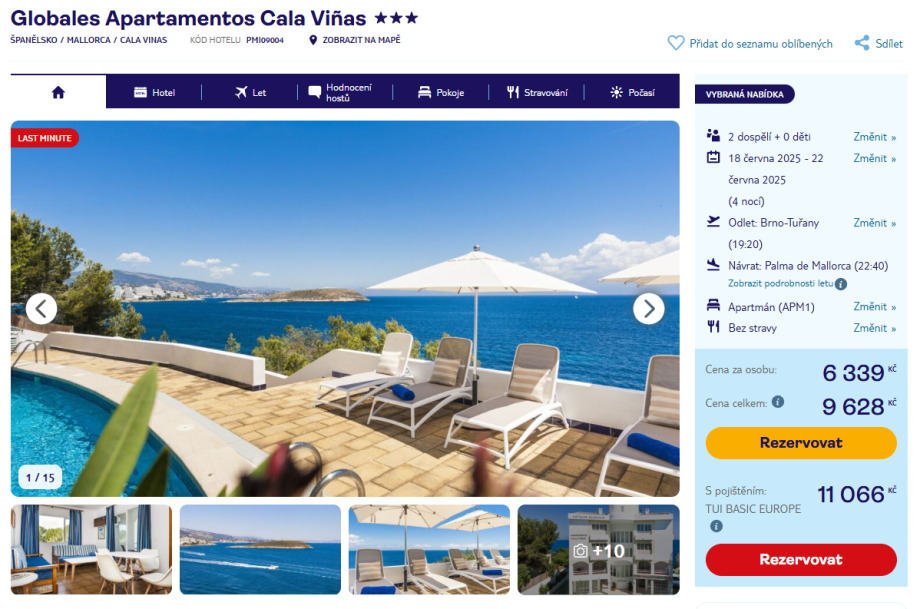920x609 pixels.
Task: Click the red Rezervovat button with insurance
Action: 801,559
